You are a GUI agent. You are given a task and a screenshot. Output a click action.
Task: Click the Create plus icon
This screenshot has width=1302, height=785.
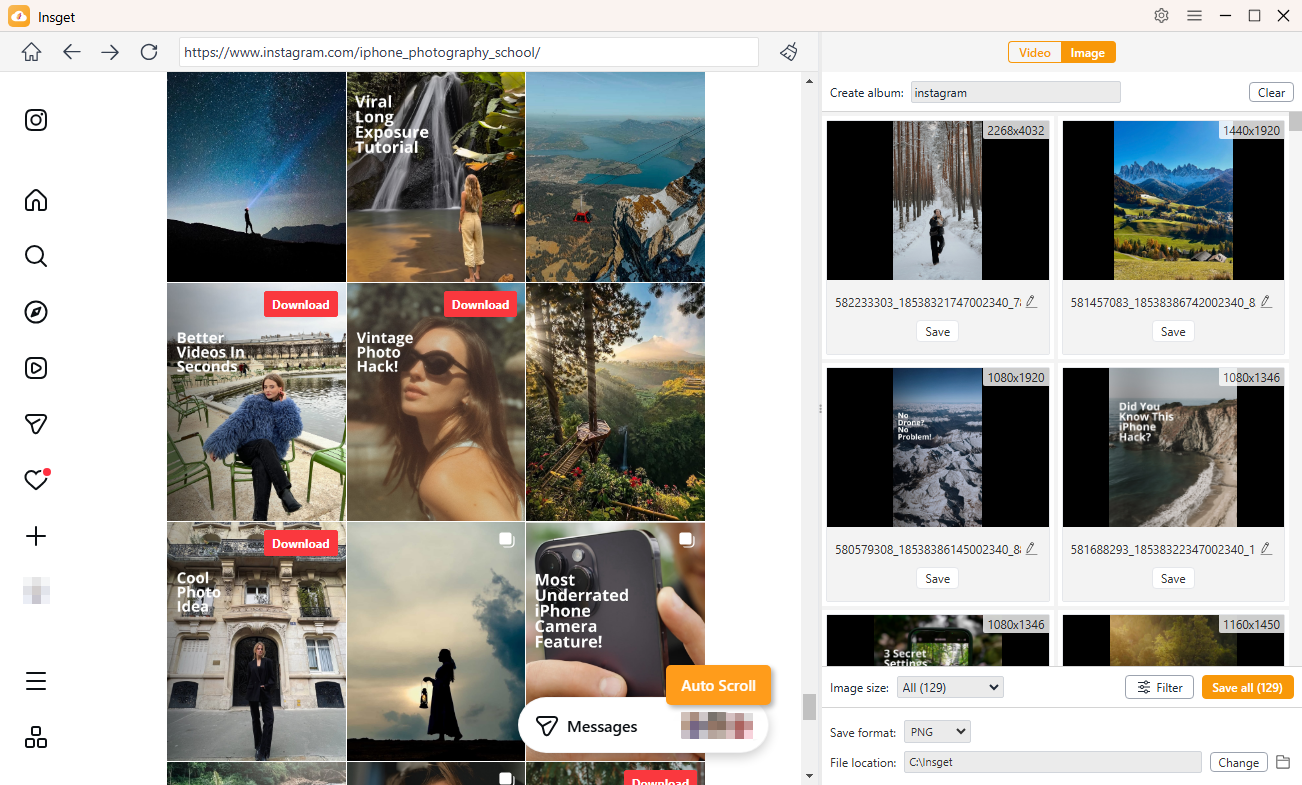(x=36, y=536)
